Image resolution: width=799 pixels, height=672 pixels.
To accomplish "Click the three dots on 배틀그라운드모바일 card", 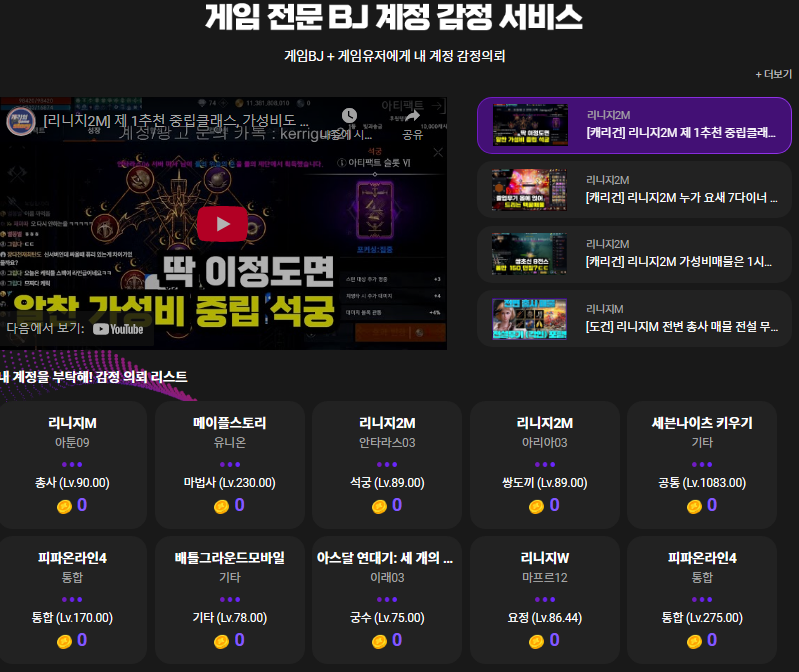I will pyautogui.click(x=230, y=600).
